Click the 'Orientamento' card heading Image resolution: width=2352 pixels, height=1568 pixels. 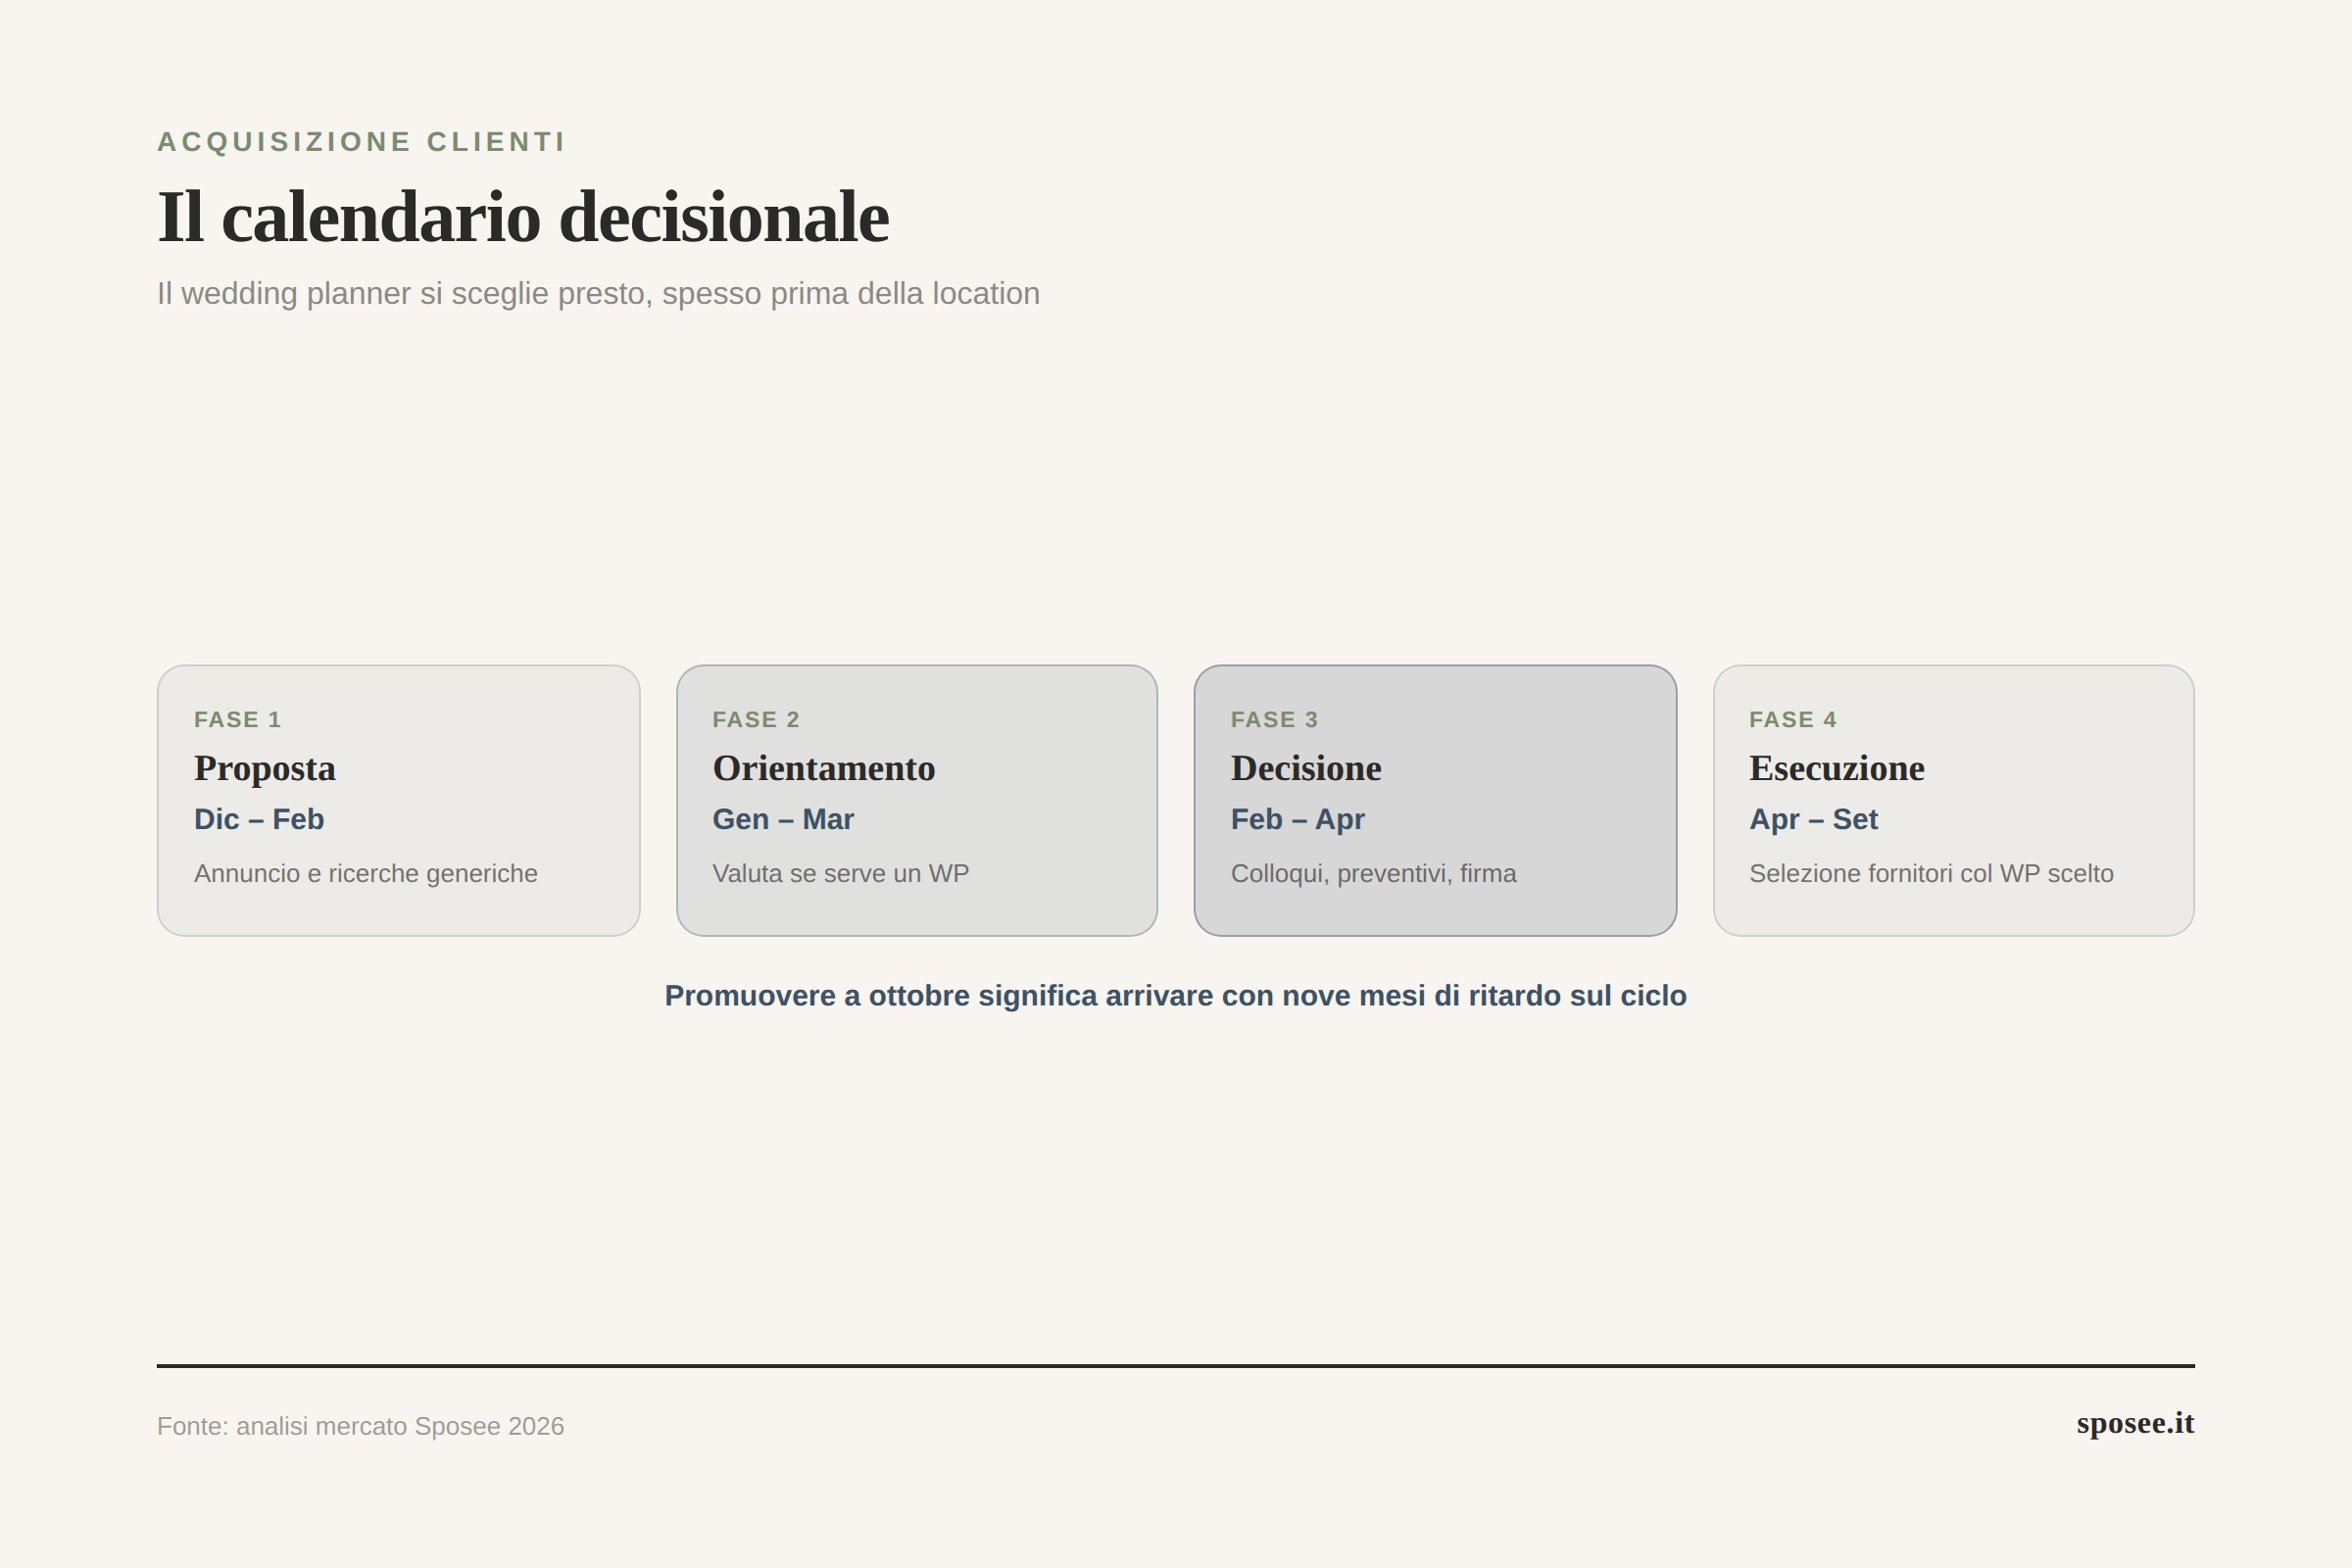tap(824, 768)
